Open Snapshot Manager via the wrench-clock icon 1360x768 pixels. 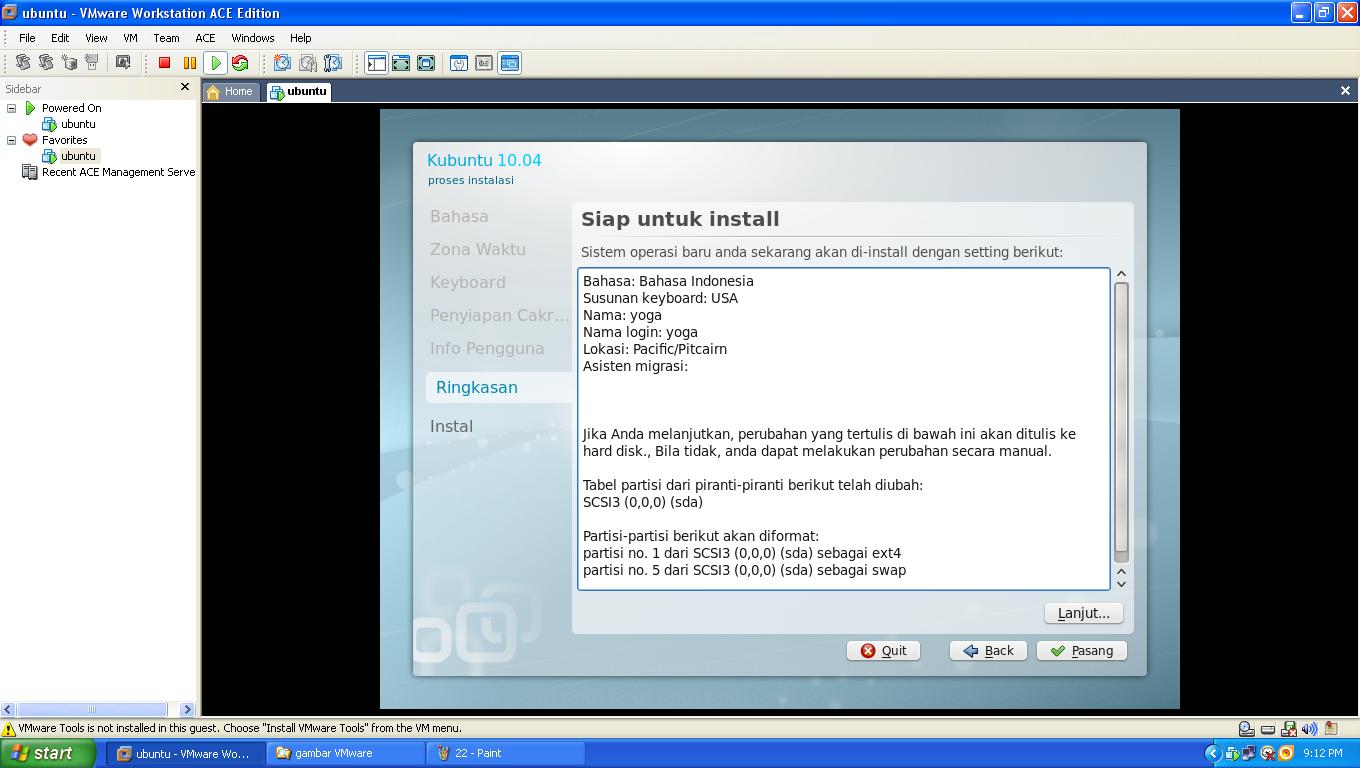pos(333,63)
